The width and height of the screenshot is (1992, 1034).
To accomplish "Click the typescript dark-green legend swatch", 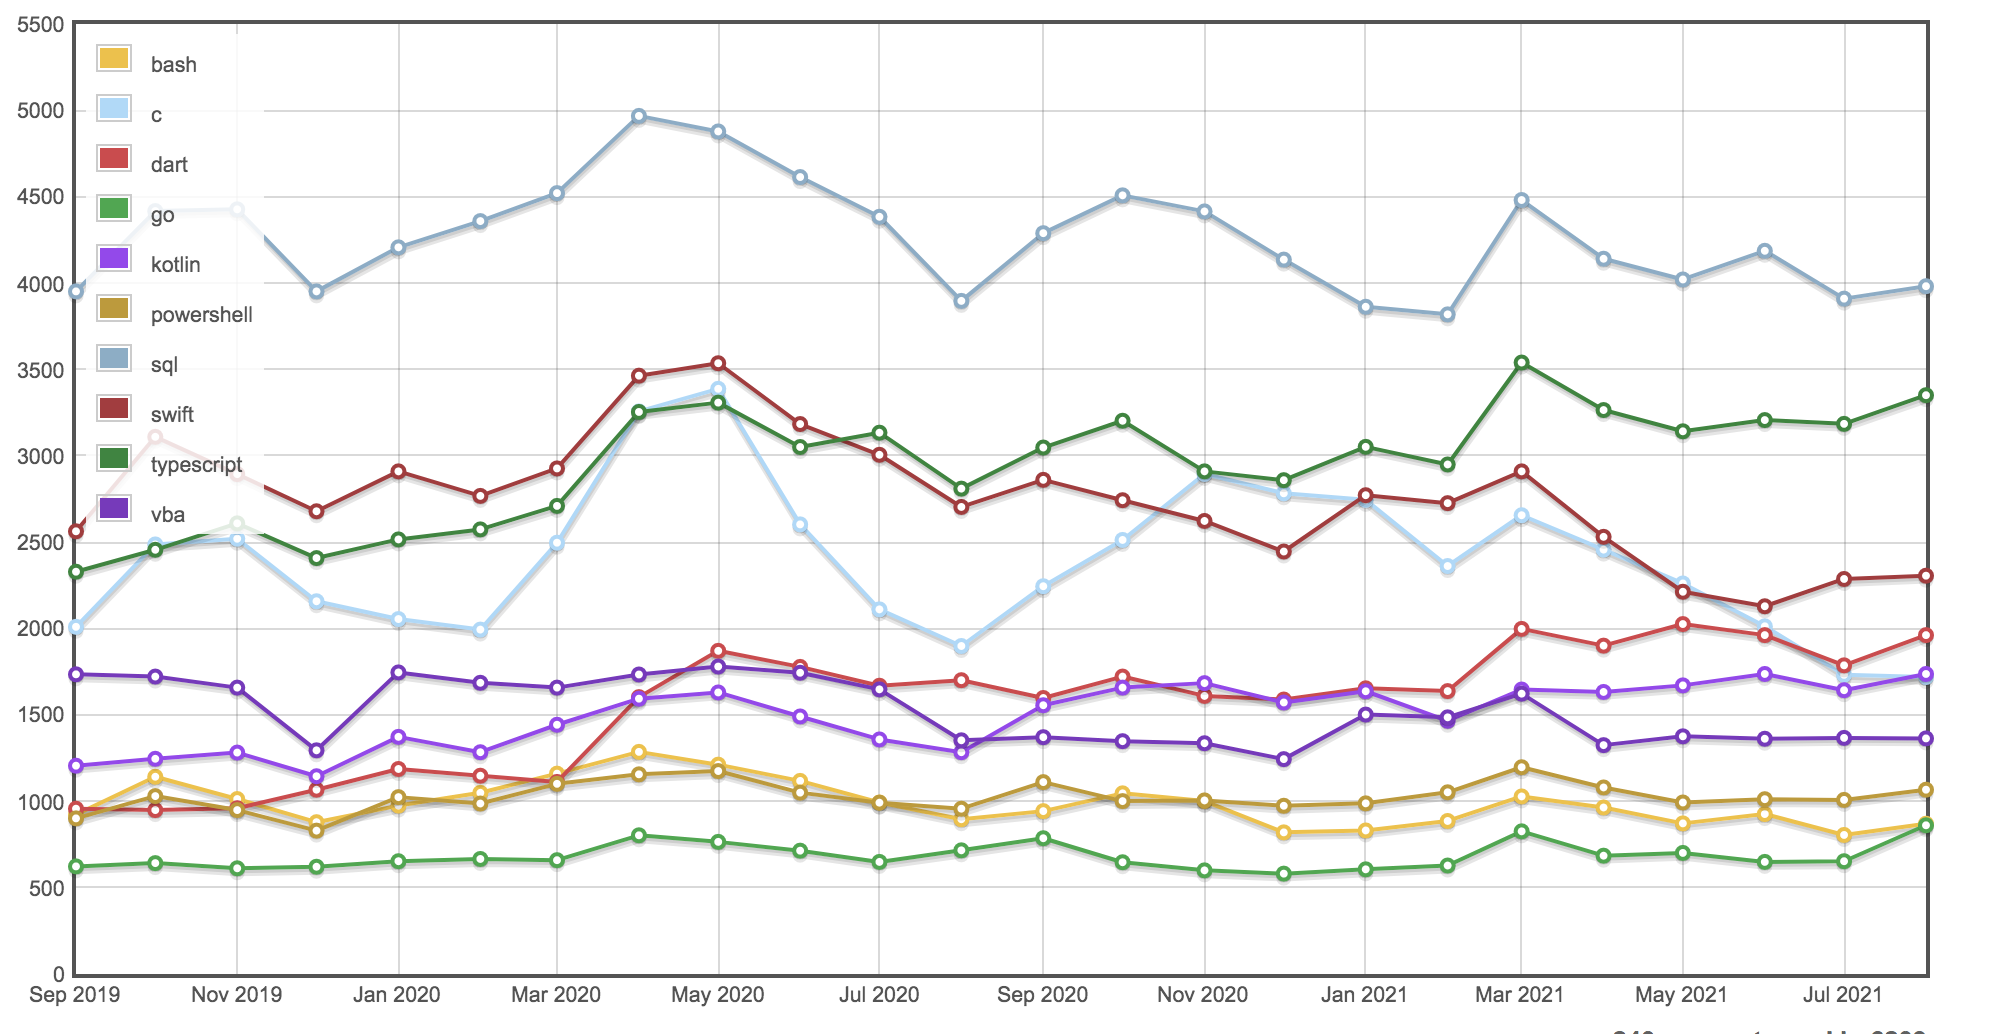I will (114, 458).
